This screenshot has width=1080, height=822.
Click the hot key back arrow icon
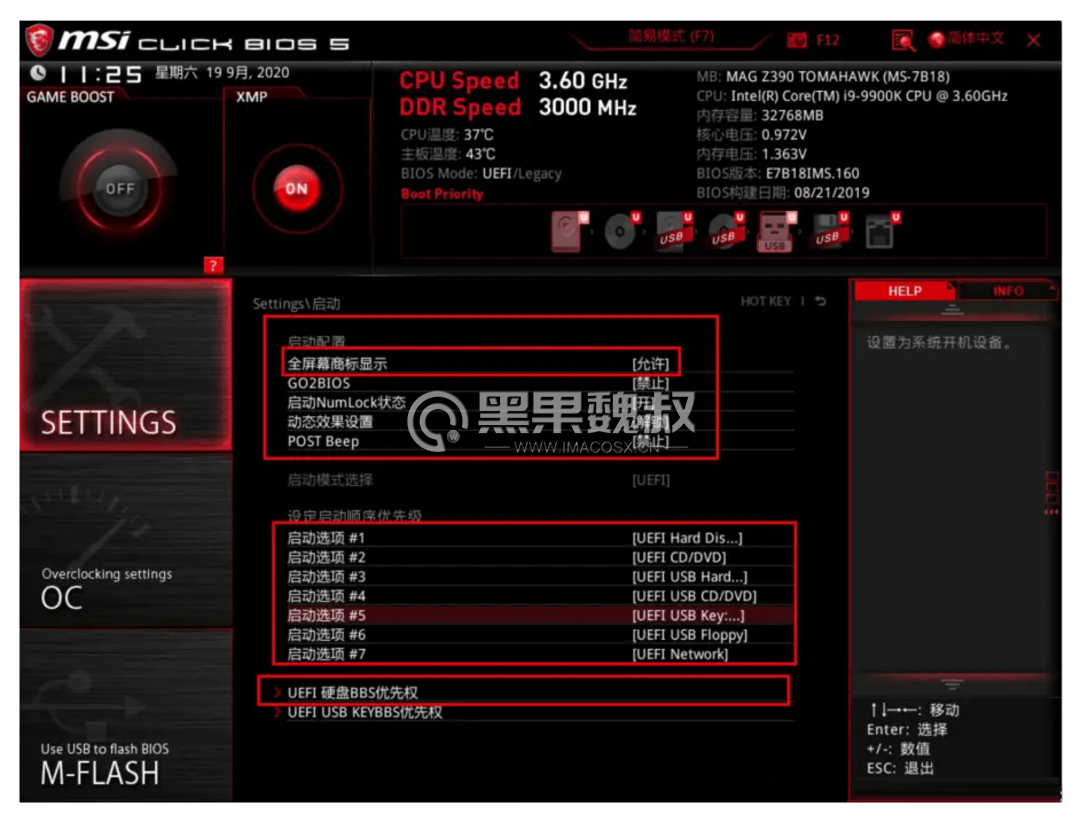(x=820, y=301)
